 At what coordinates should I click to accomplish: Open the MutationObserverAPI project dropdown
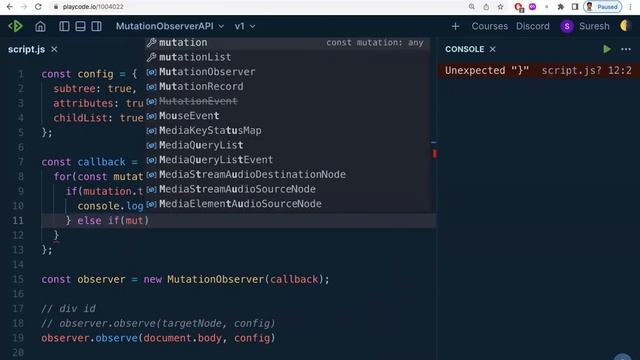click(170, 26)
